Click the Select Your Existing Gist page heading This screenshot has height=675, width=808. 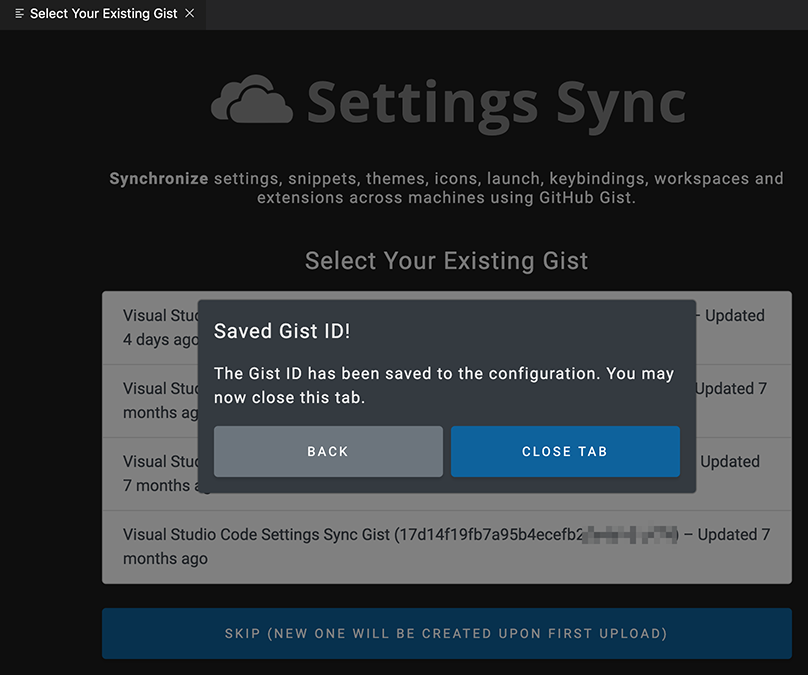pyautogui.click(x=446, y=261)
